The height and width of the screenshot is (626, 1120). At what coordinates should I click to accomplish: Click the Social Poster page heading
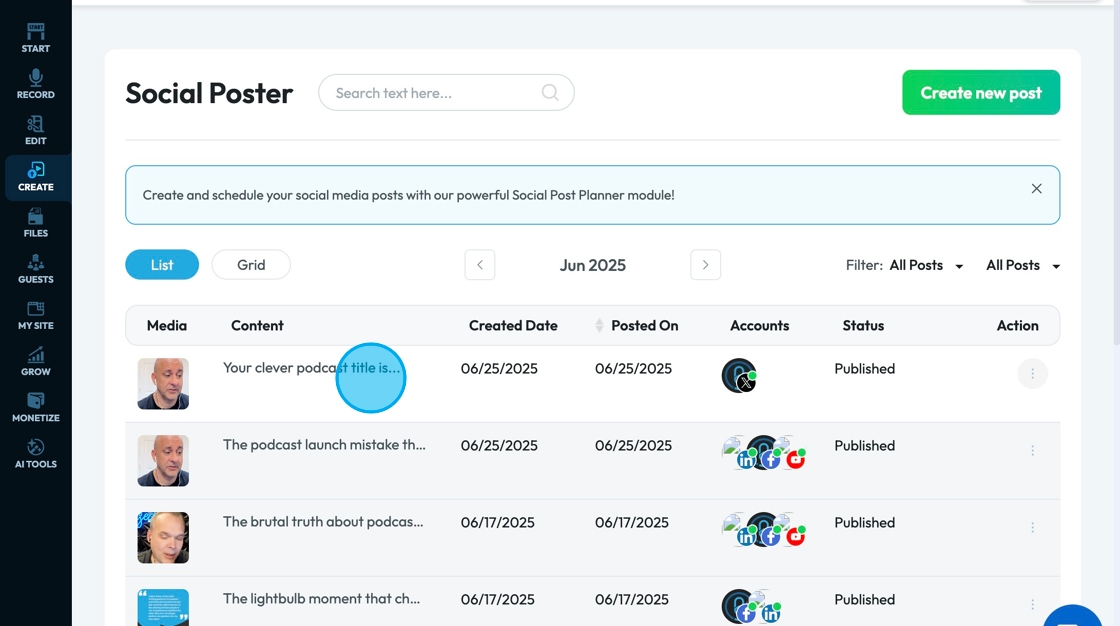[x=209, y=93]
